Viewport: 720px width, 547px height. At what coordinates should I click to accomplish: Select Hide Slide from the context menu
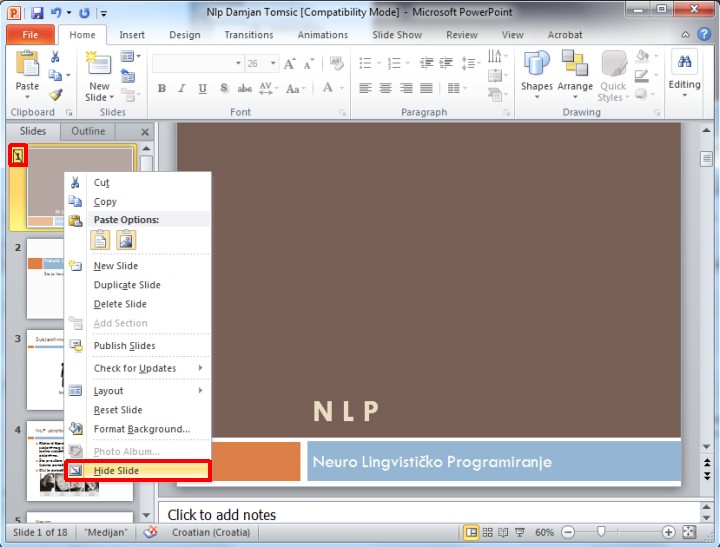137,471
